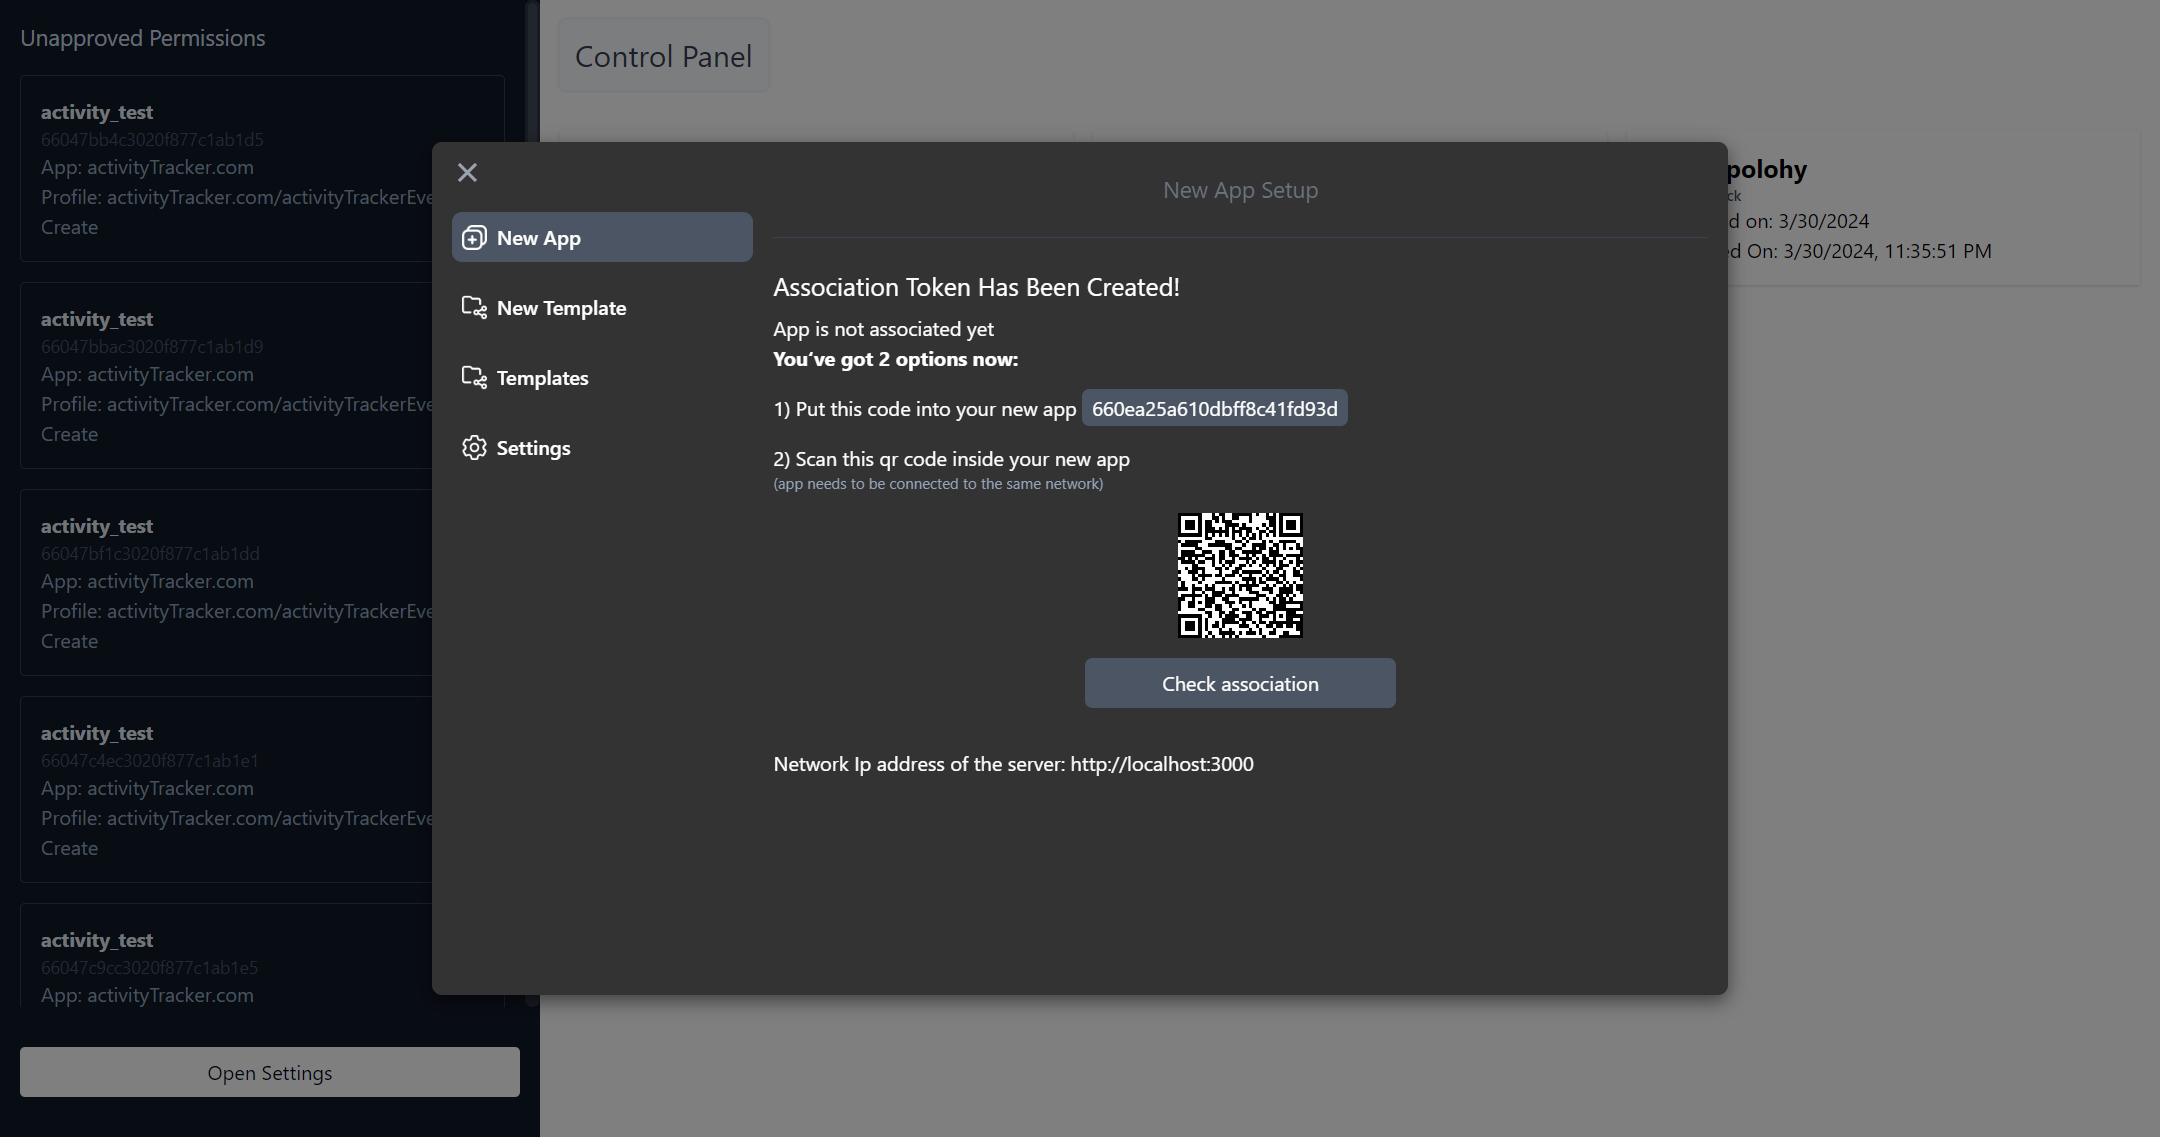
Task: Click the 'App is not associated yet' status
Action: click(883, 329)
